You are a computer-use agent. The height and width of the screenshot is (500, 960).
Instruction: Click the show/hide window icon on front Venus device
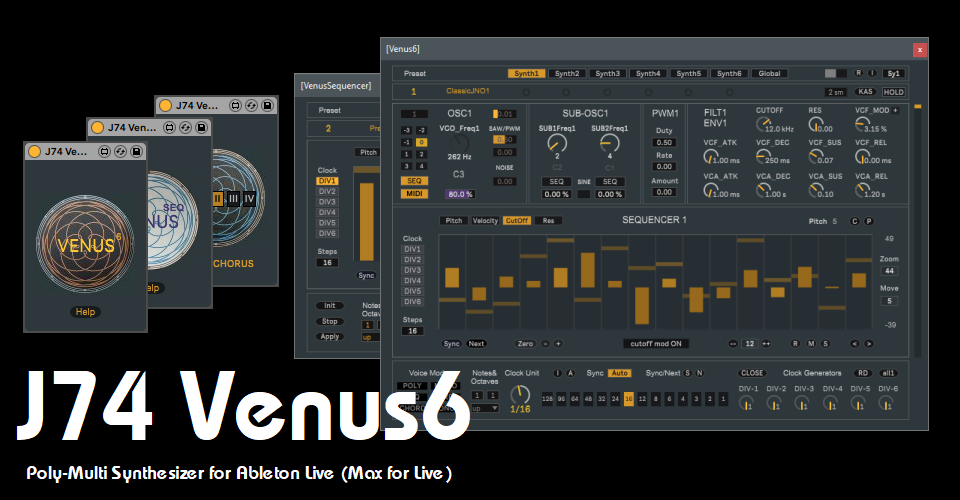pyautogui.click(x=105, y=151)
